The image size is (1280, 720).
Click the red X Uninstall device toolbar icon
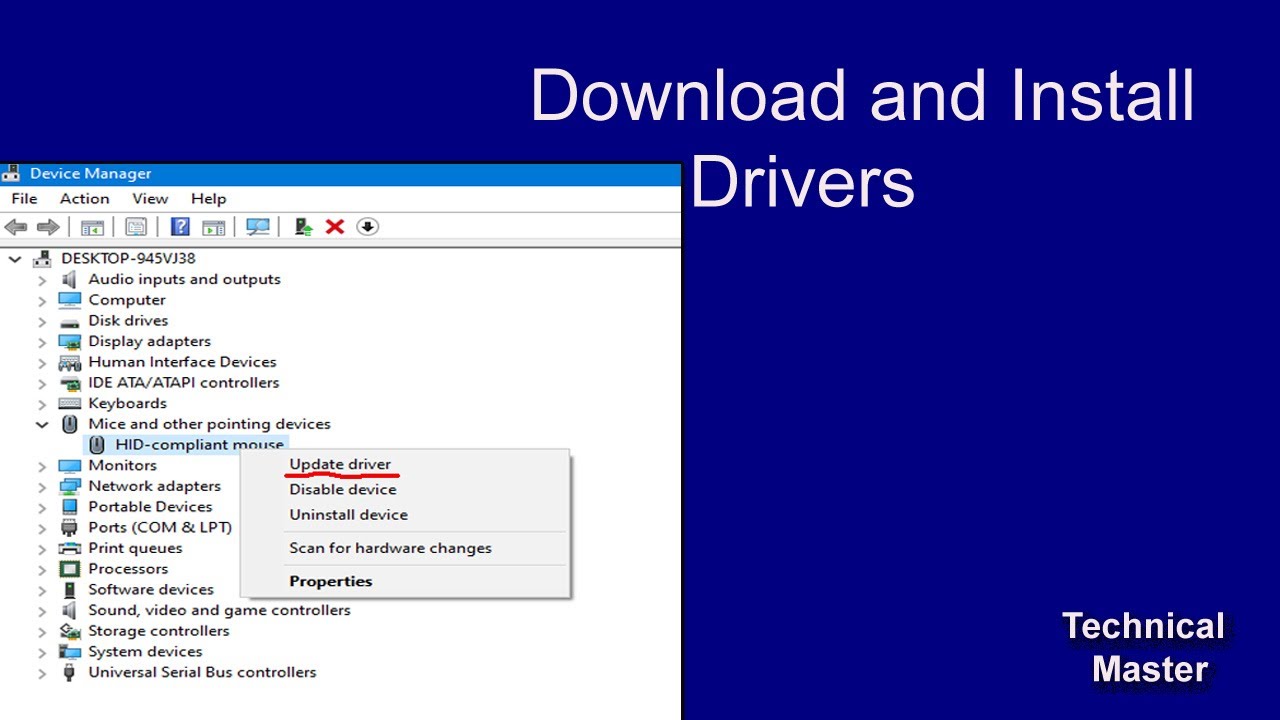(335, 227)
